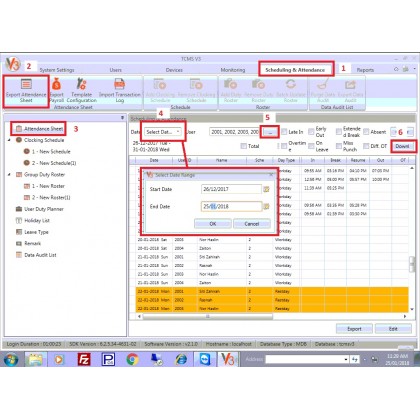Click the media player taskbar icon
420x420 pixels.
tap(59, 359)
